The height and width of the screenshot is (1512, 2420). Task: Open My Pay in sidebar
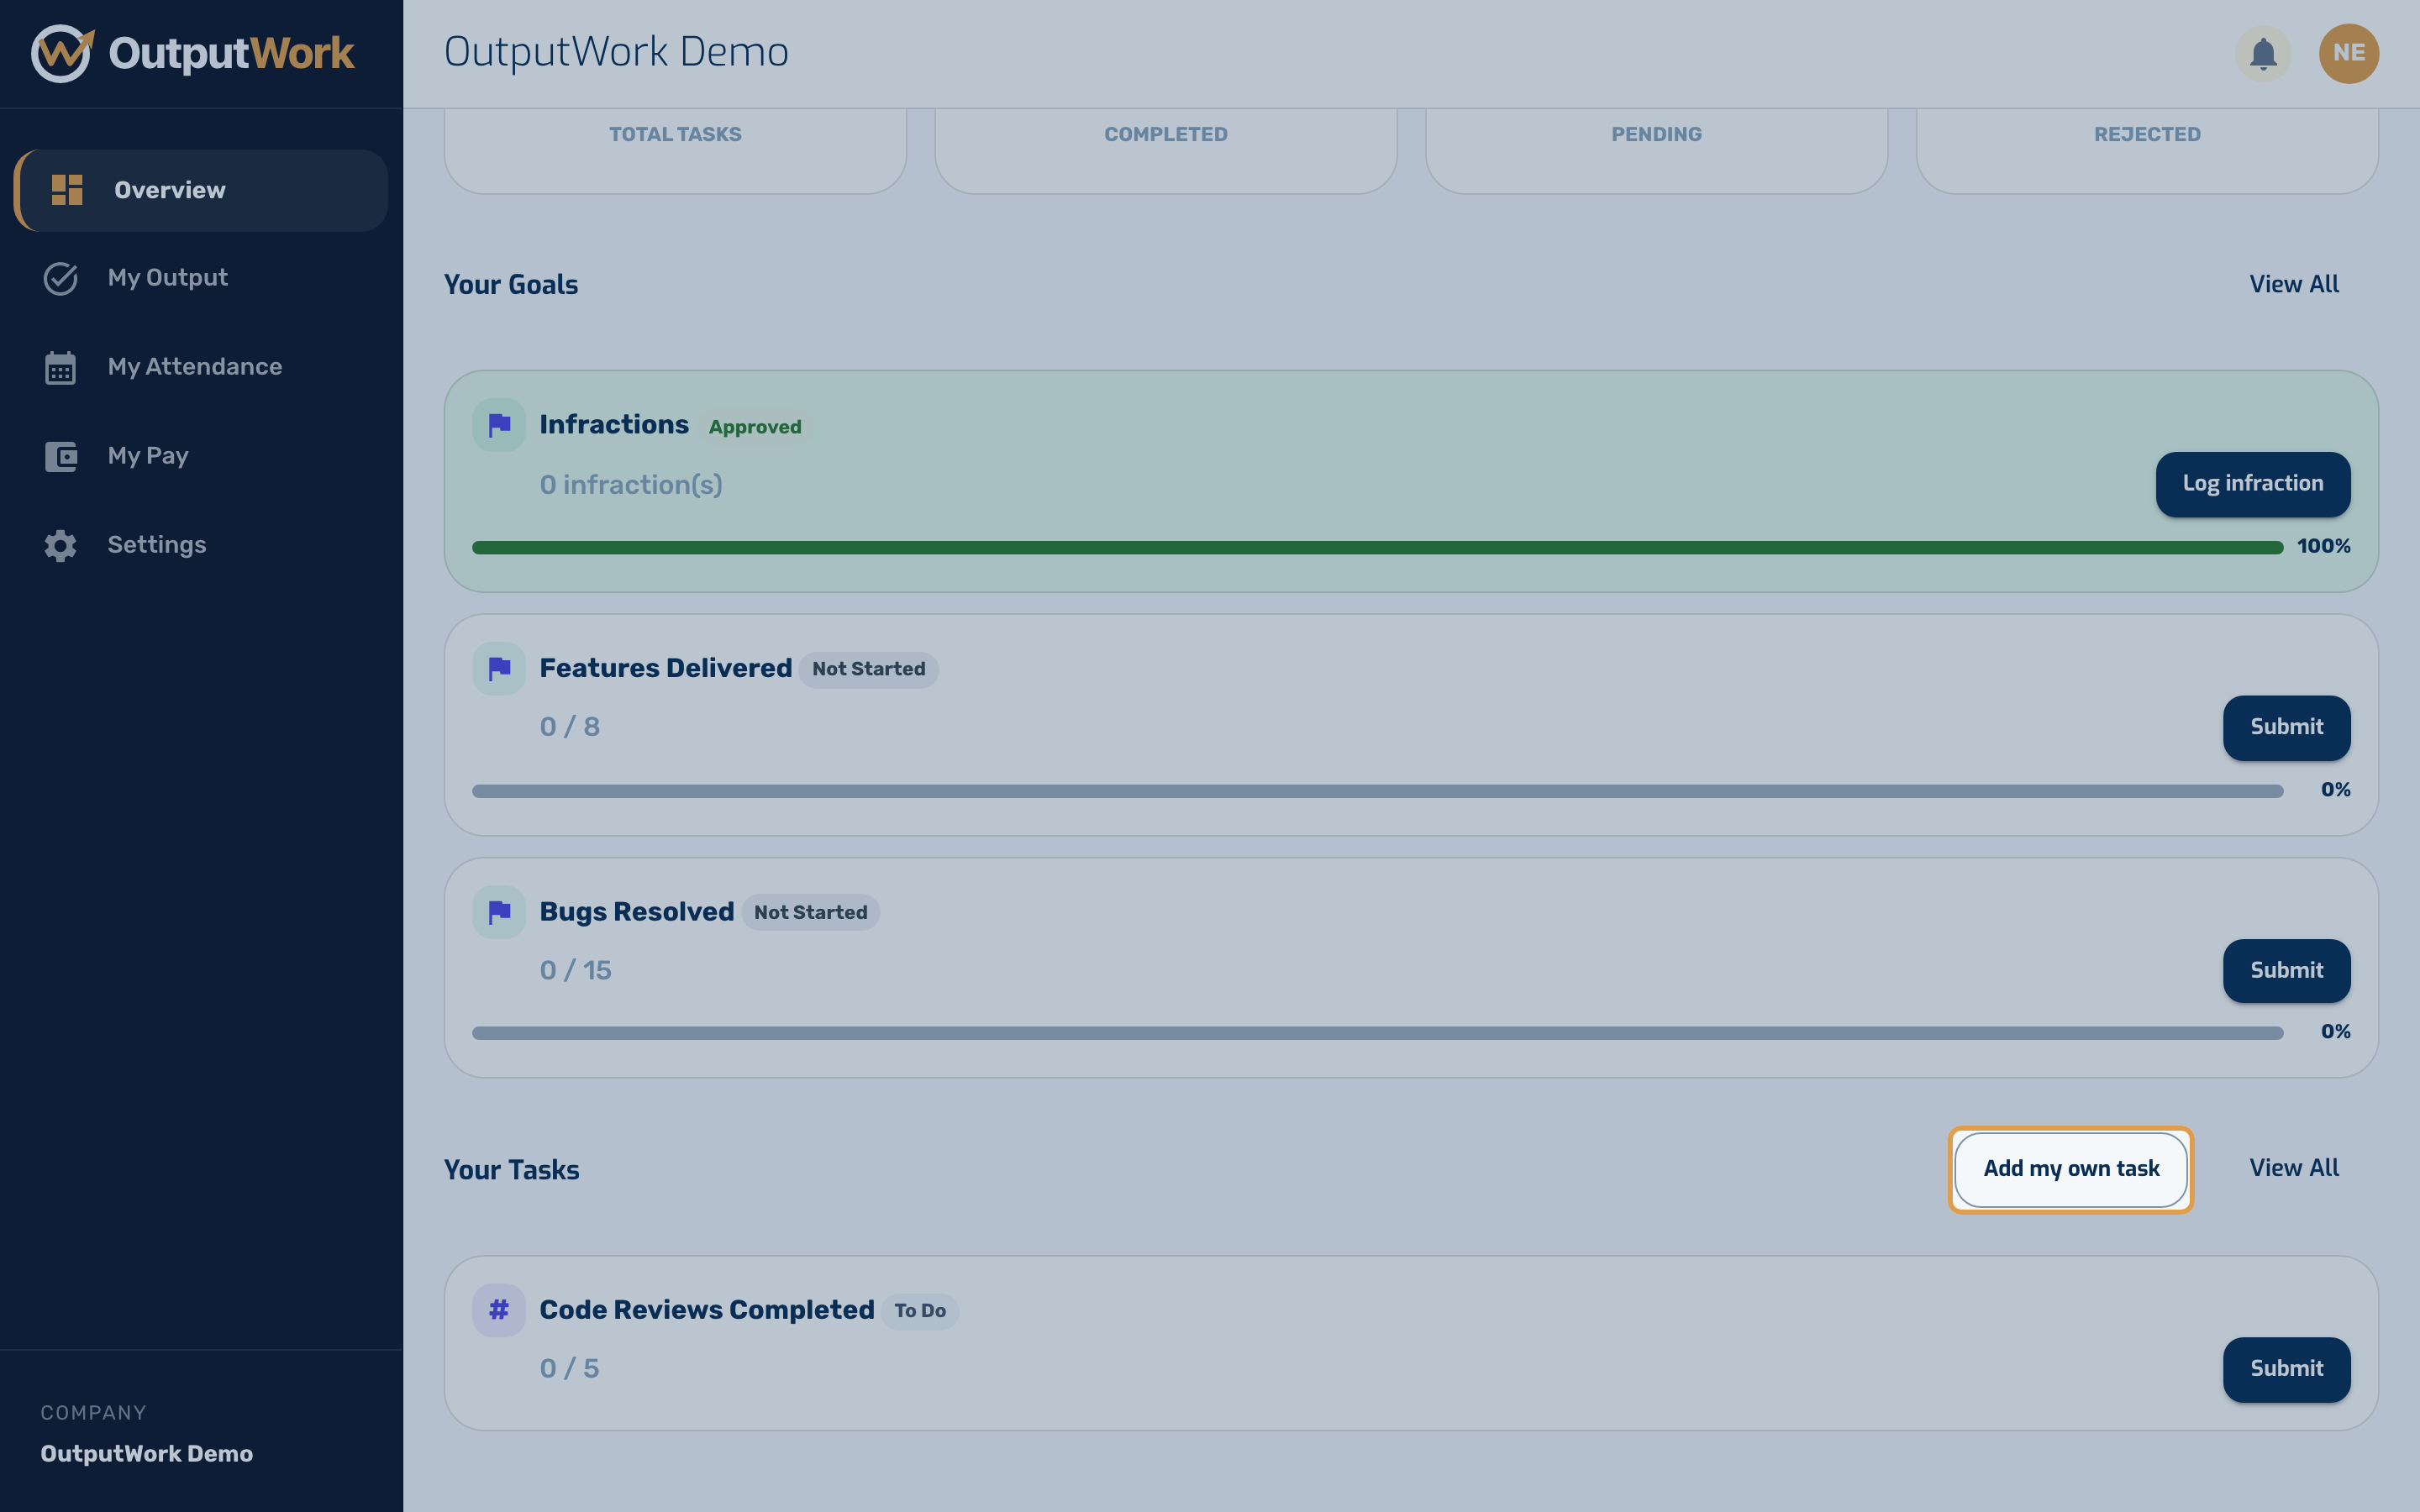click(201, 456)
